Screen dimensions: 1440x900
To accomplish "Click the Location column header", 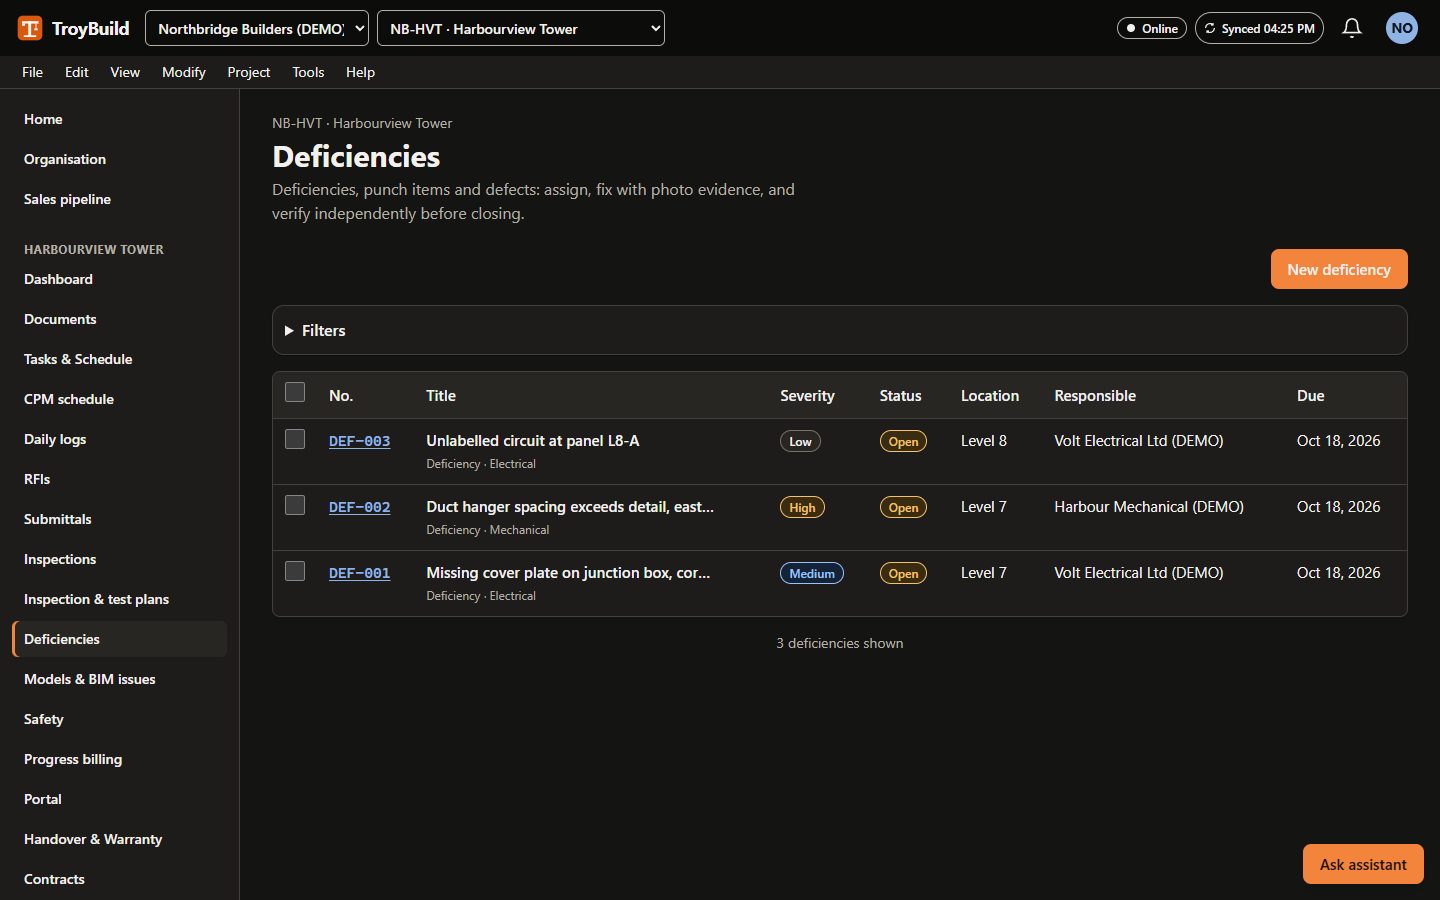I will click(x=990, y=396).
